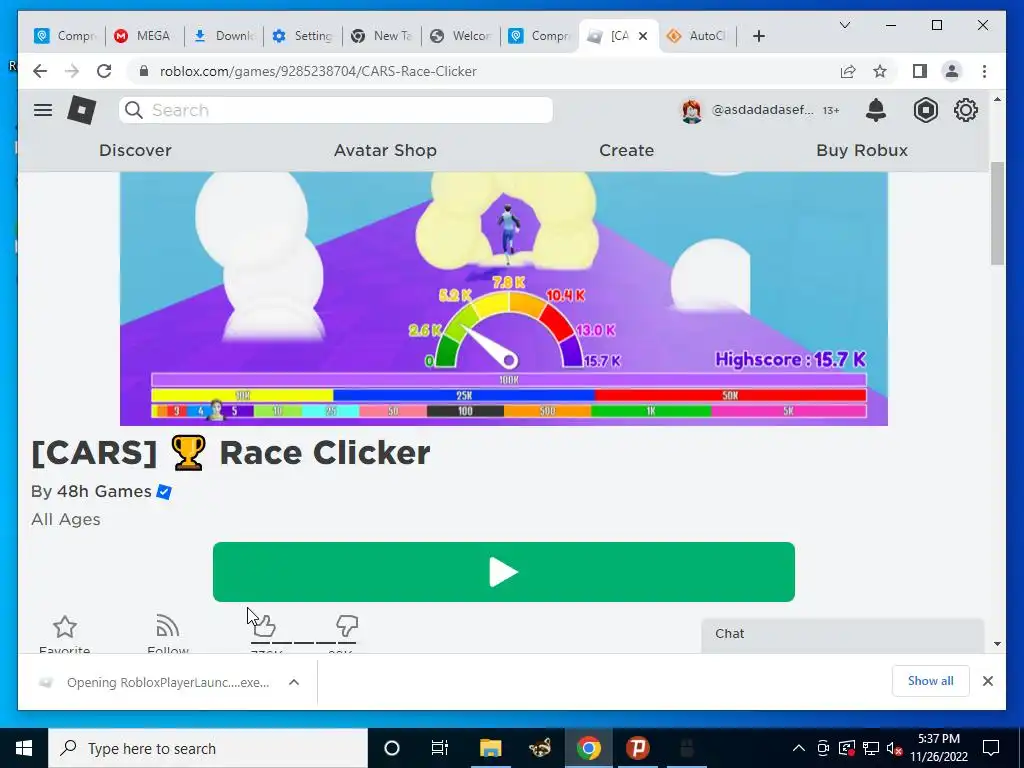
Task: Open the Action Center notifications
Action: coord(991,748)
